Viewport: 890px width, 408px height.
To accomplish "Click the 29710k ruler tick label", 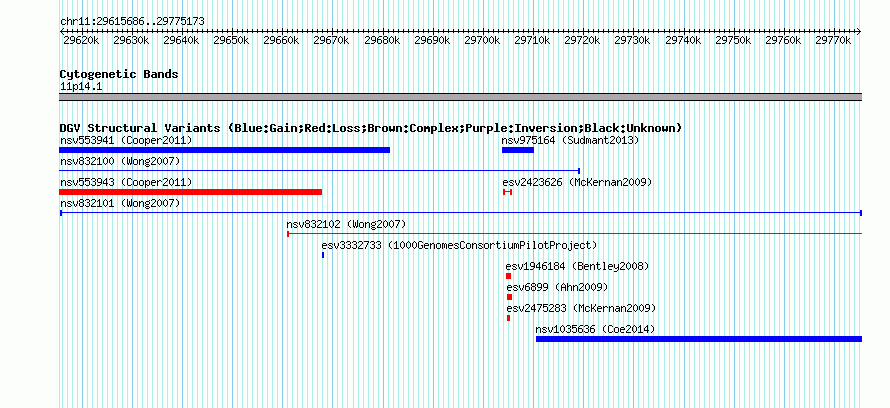I will pyautogui.click(x=532, y=40).
